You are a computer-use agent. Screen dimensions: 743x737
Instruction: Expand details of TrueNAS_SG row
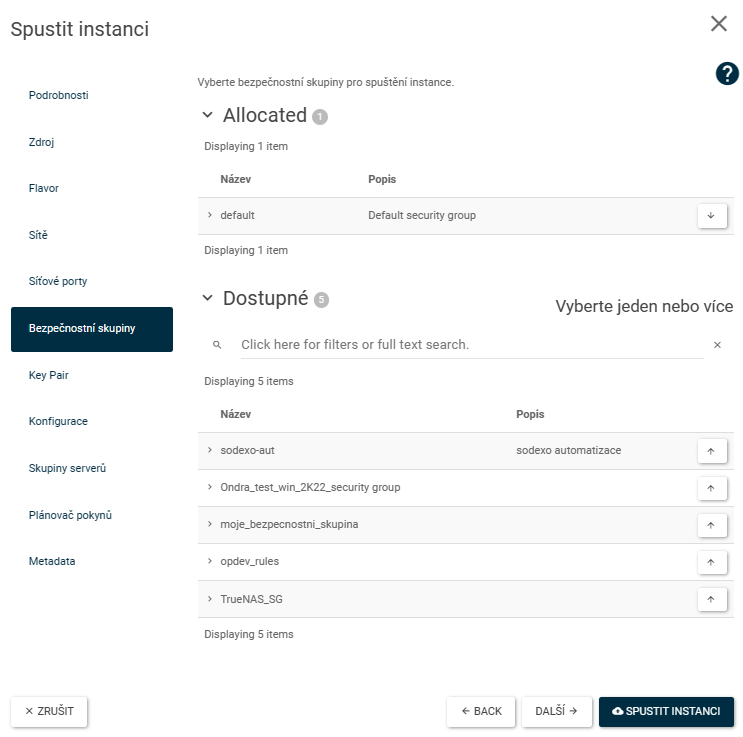(209, 599)
